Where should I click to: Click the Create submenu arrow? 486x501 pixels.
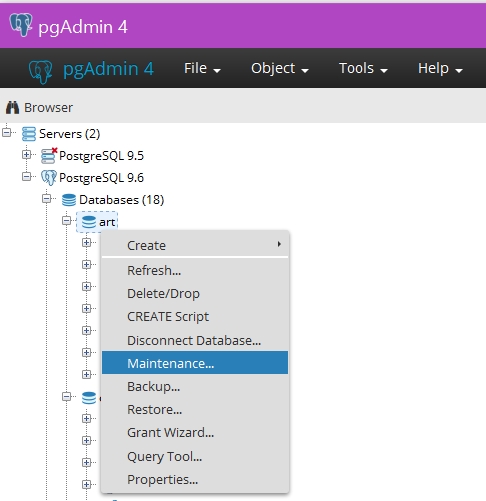click(x=279, y=244)
